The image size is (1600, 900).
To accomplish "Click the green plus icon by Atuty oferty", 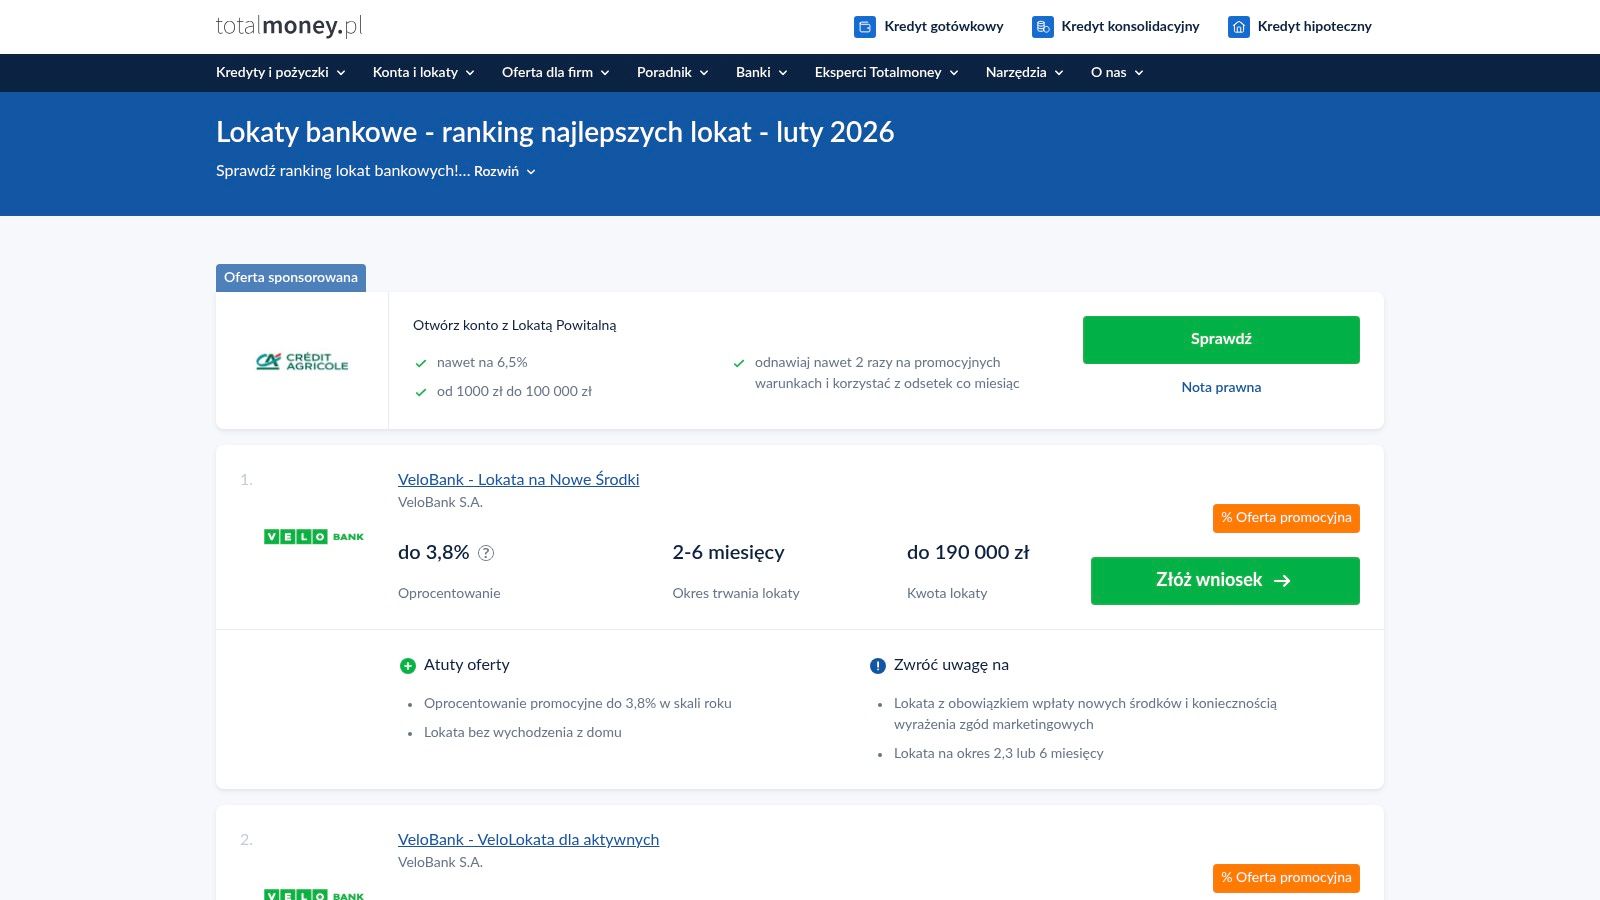I will pyautogui.click(x=408, y=666).
